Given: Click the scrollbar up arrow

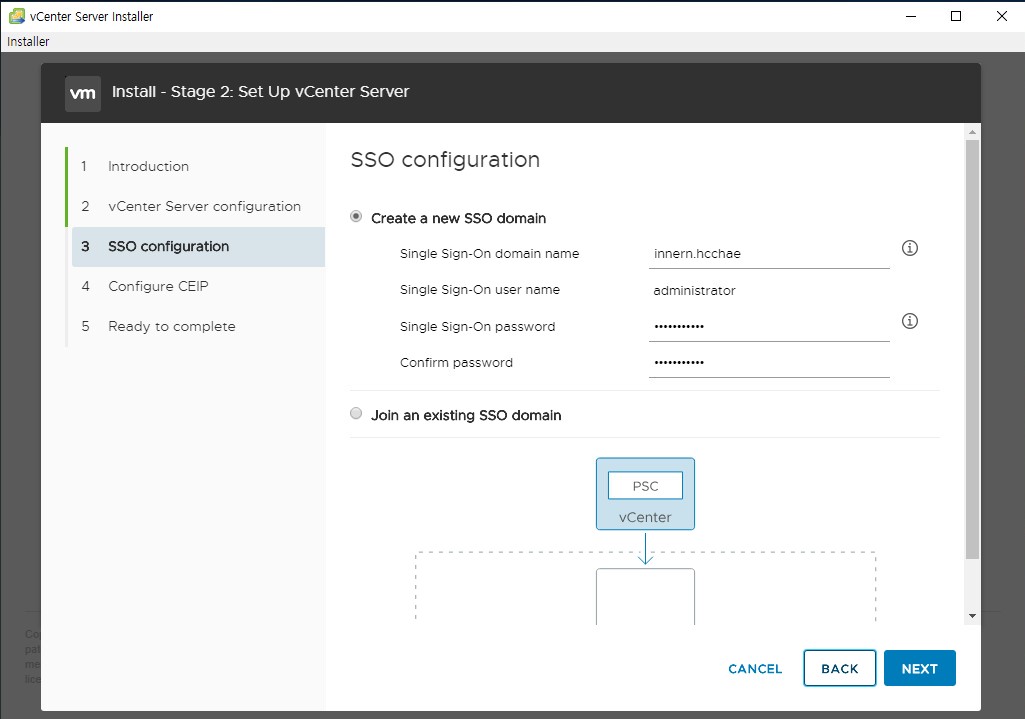Looking at the screenshot, I should tap(972, 132).
